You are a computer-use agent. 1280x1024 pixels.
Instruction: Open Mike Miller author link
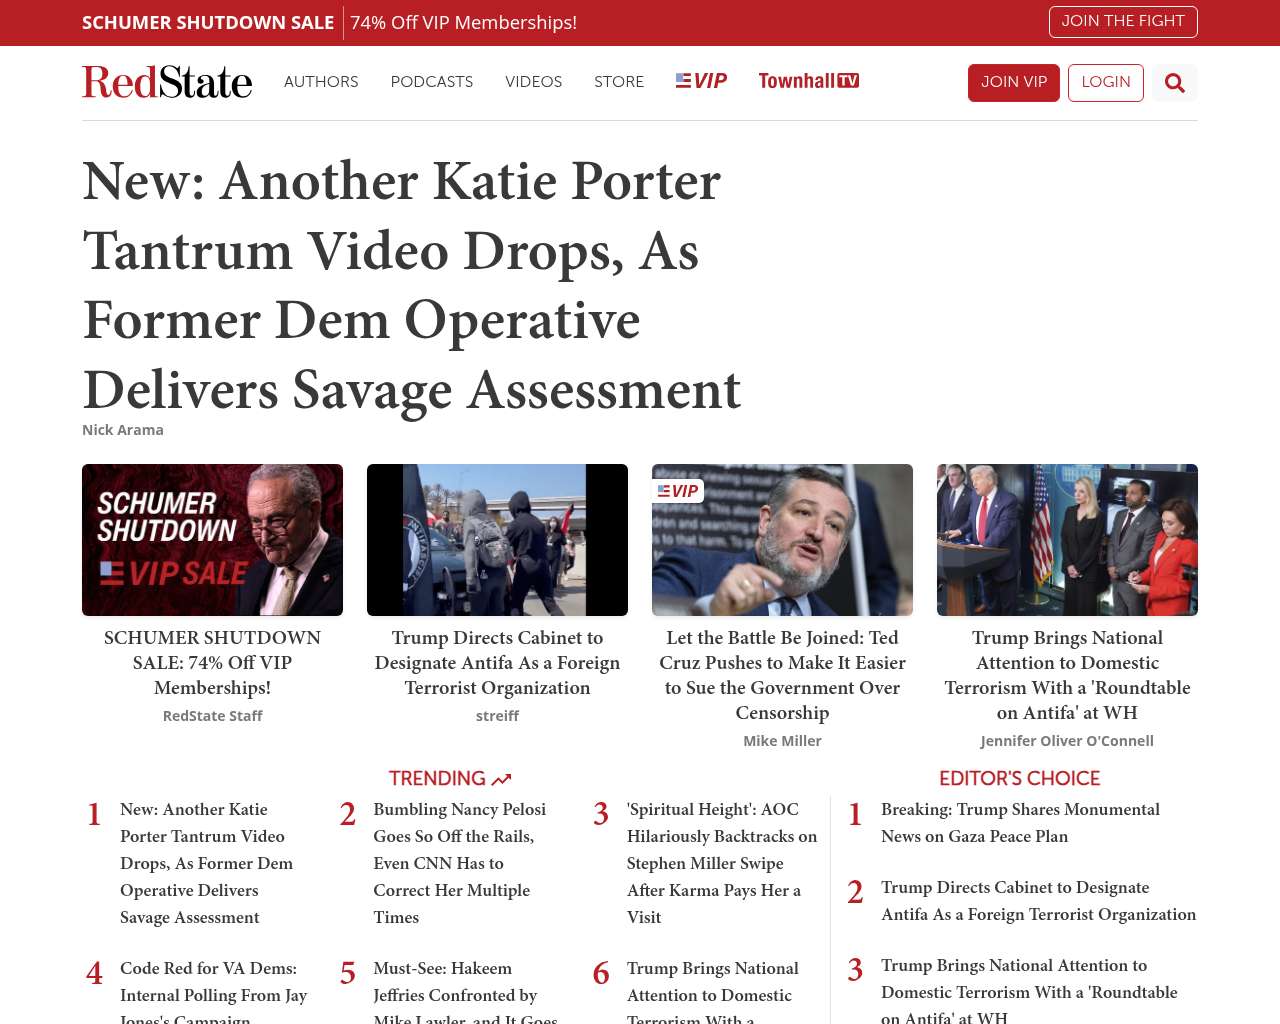pyautogui.click(x=782, y=741)
